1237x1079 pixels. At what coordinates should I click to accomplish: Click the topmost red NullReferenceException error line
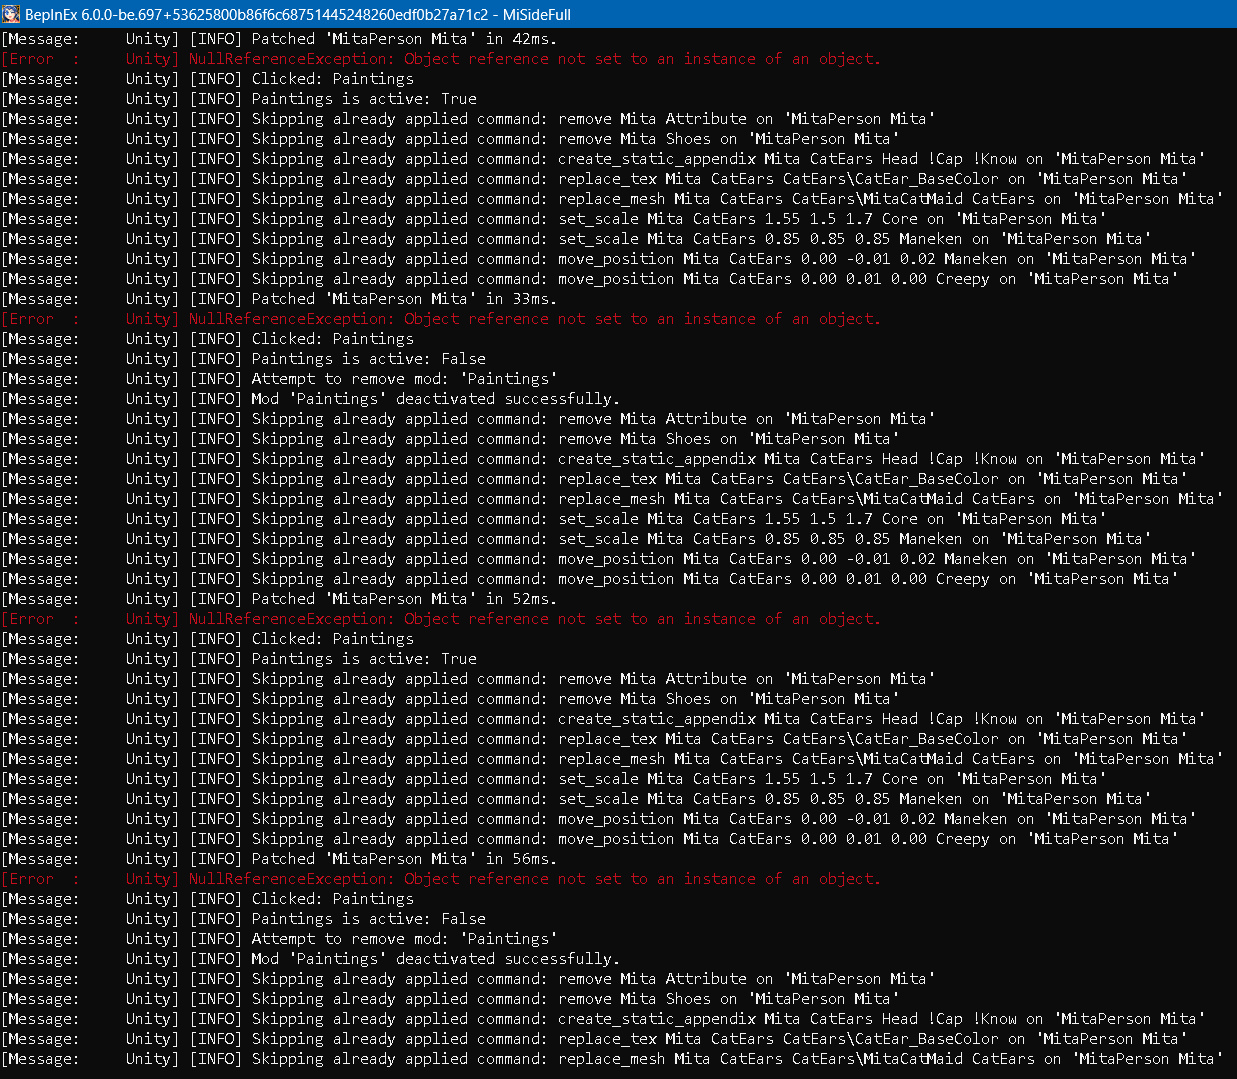click(x=534, y=59)
